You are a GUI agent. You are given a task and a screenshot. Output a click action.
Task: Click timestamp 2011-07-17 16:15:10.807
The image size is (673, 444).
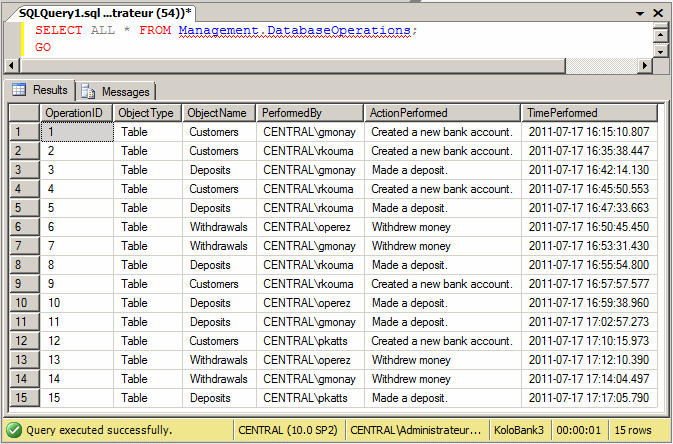pyautogui.click(x=589, y=132)
